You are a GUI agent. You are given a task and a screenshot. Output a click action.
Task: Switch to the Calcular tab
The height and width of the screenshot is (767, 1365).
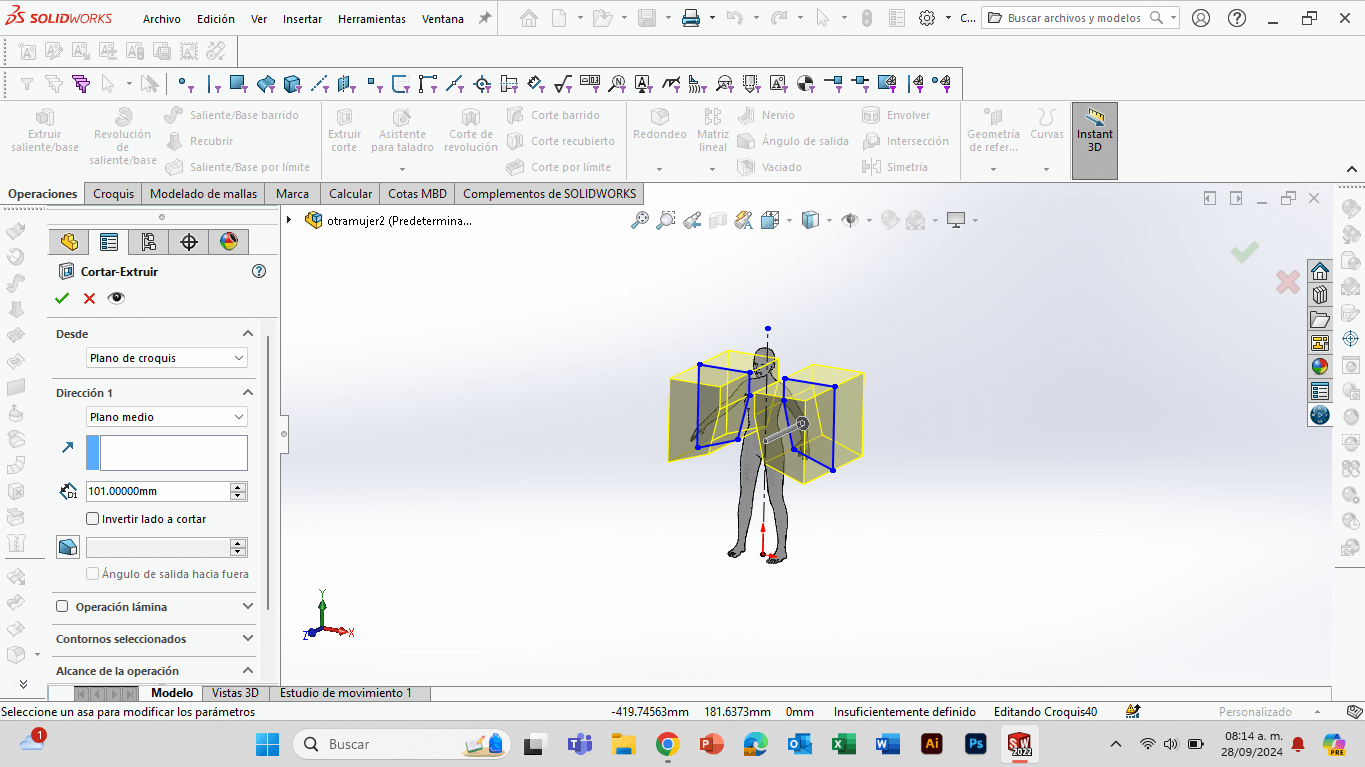[350, 194]
